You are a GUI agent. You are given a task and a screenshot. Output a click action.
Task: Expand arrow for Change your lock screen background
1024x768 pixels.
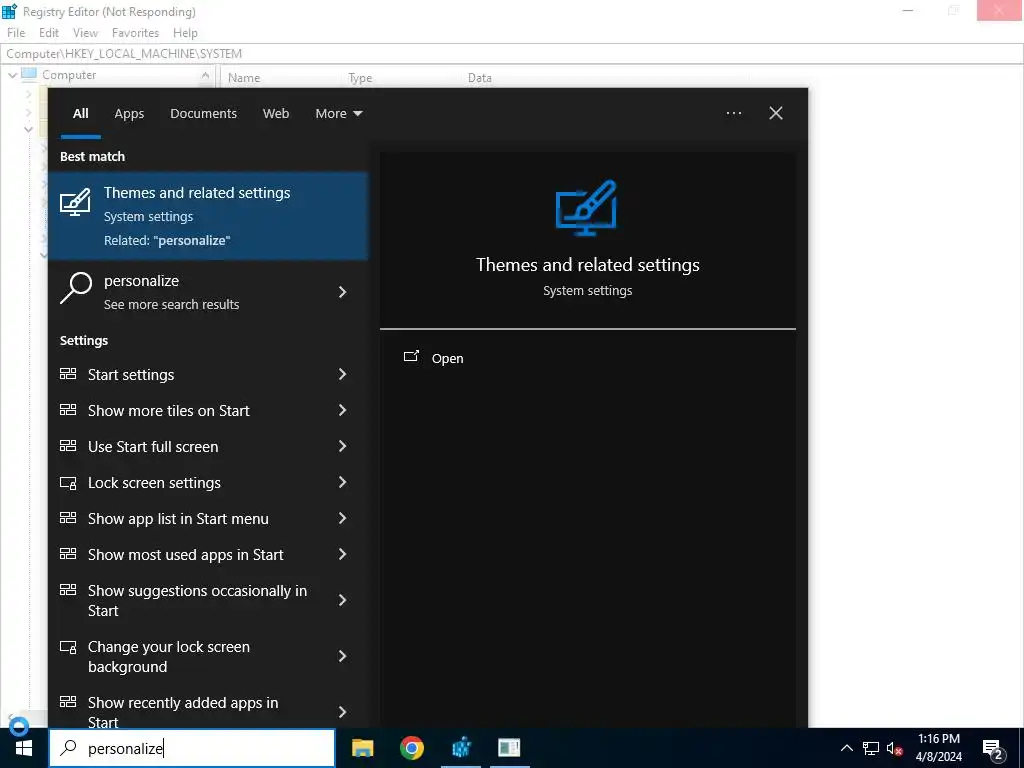342,656
